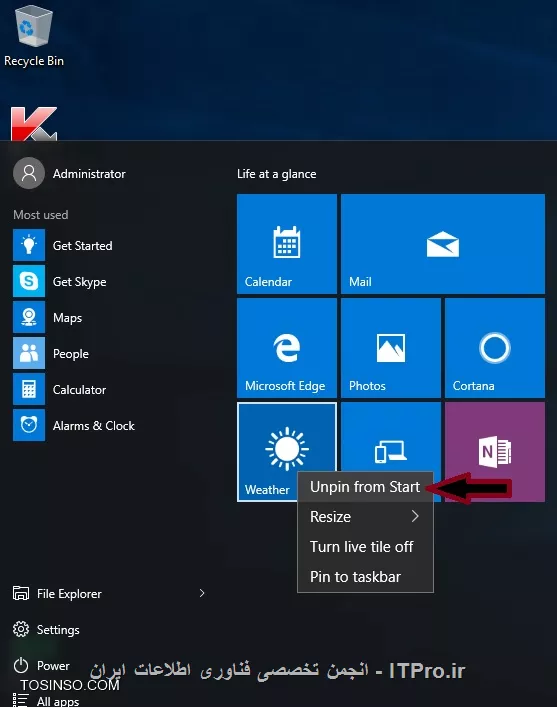557x707 pixels.
Task: Expand File Explorer jump list chevron
Action: coord(202,593)
